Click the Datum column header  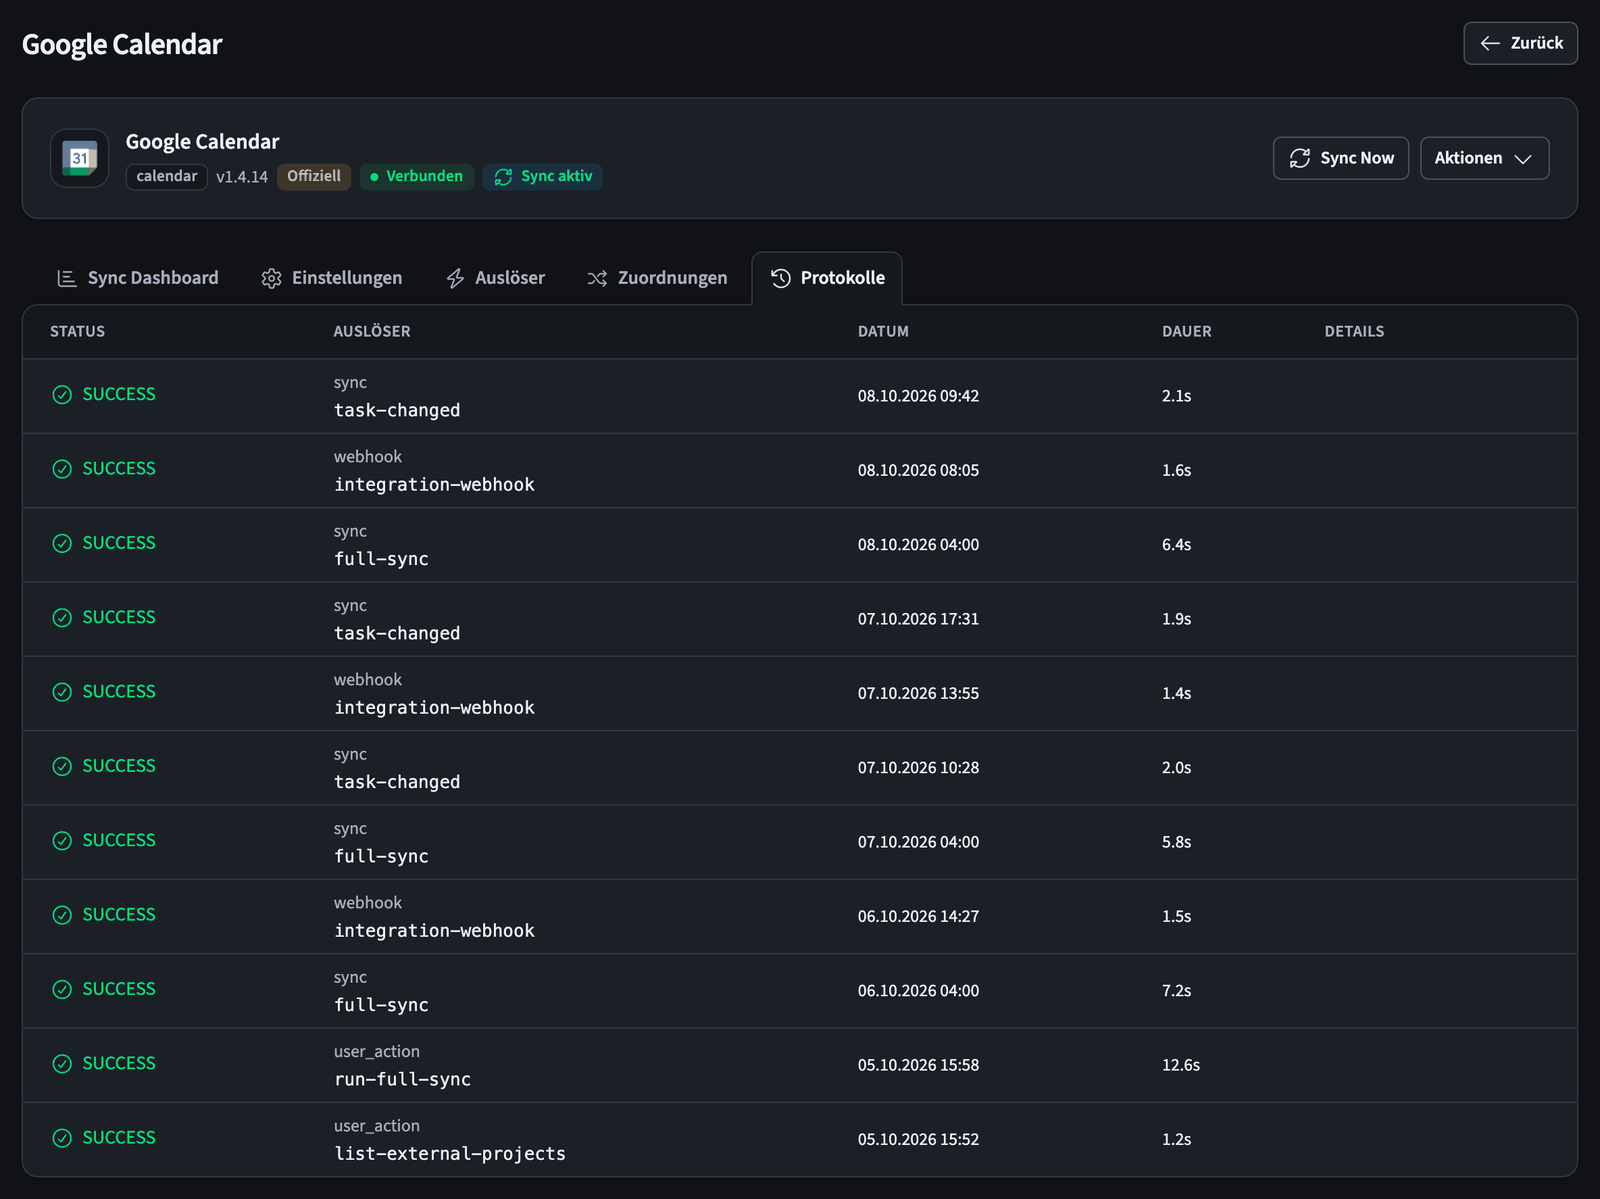883,331
